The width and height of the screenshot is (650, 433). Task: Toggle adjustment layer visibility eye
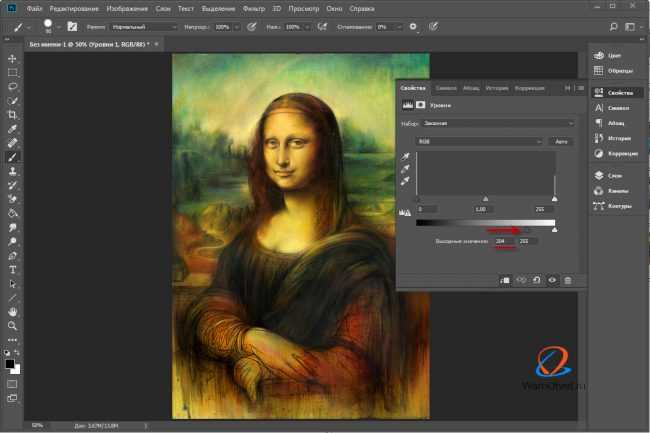[552, 280]
